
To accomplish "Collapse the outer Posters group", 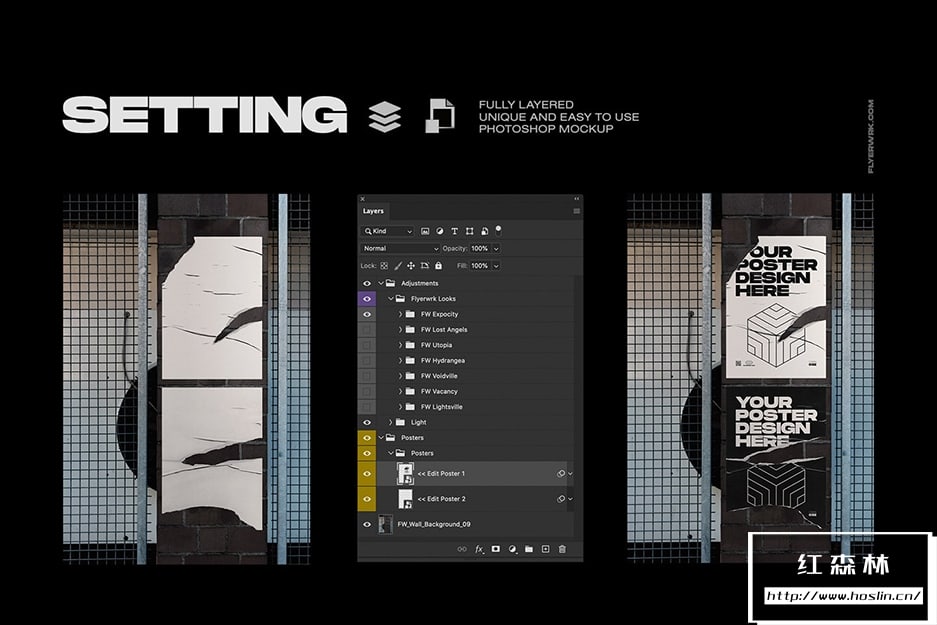I will tap(381, 438).
